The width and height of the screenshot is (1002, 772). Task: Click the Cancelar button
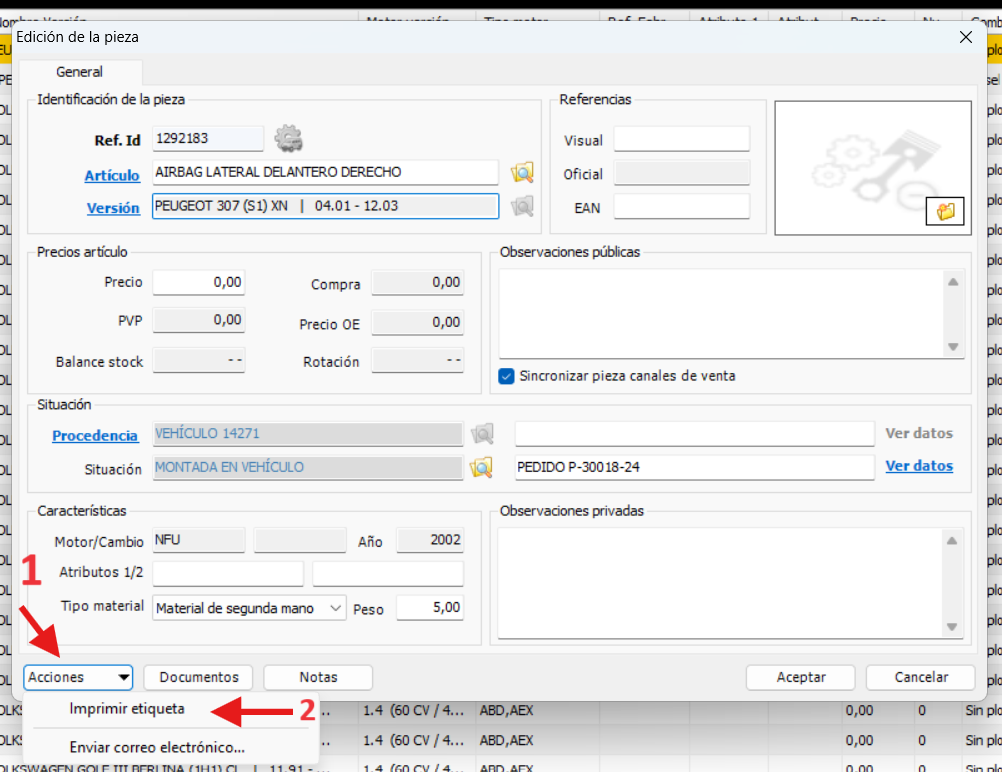pyautogui.click(x=920, y=677)
